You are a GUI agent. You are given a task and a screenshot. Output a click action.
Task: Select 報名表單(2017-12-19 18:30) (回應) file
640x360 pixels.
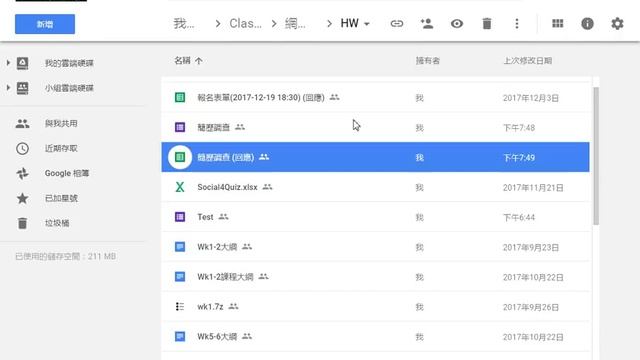pyautogui.click(x=376, y=98)
